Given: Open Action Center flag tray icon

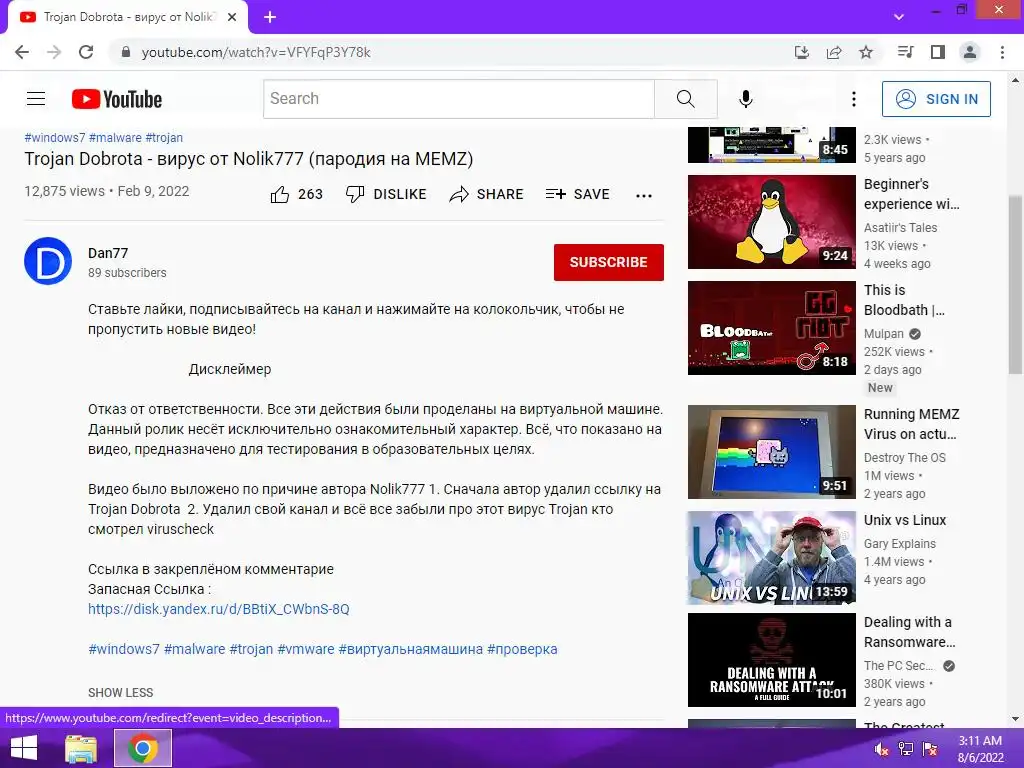Looking at the screenshot, I should point(930,749).
